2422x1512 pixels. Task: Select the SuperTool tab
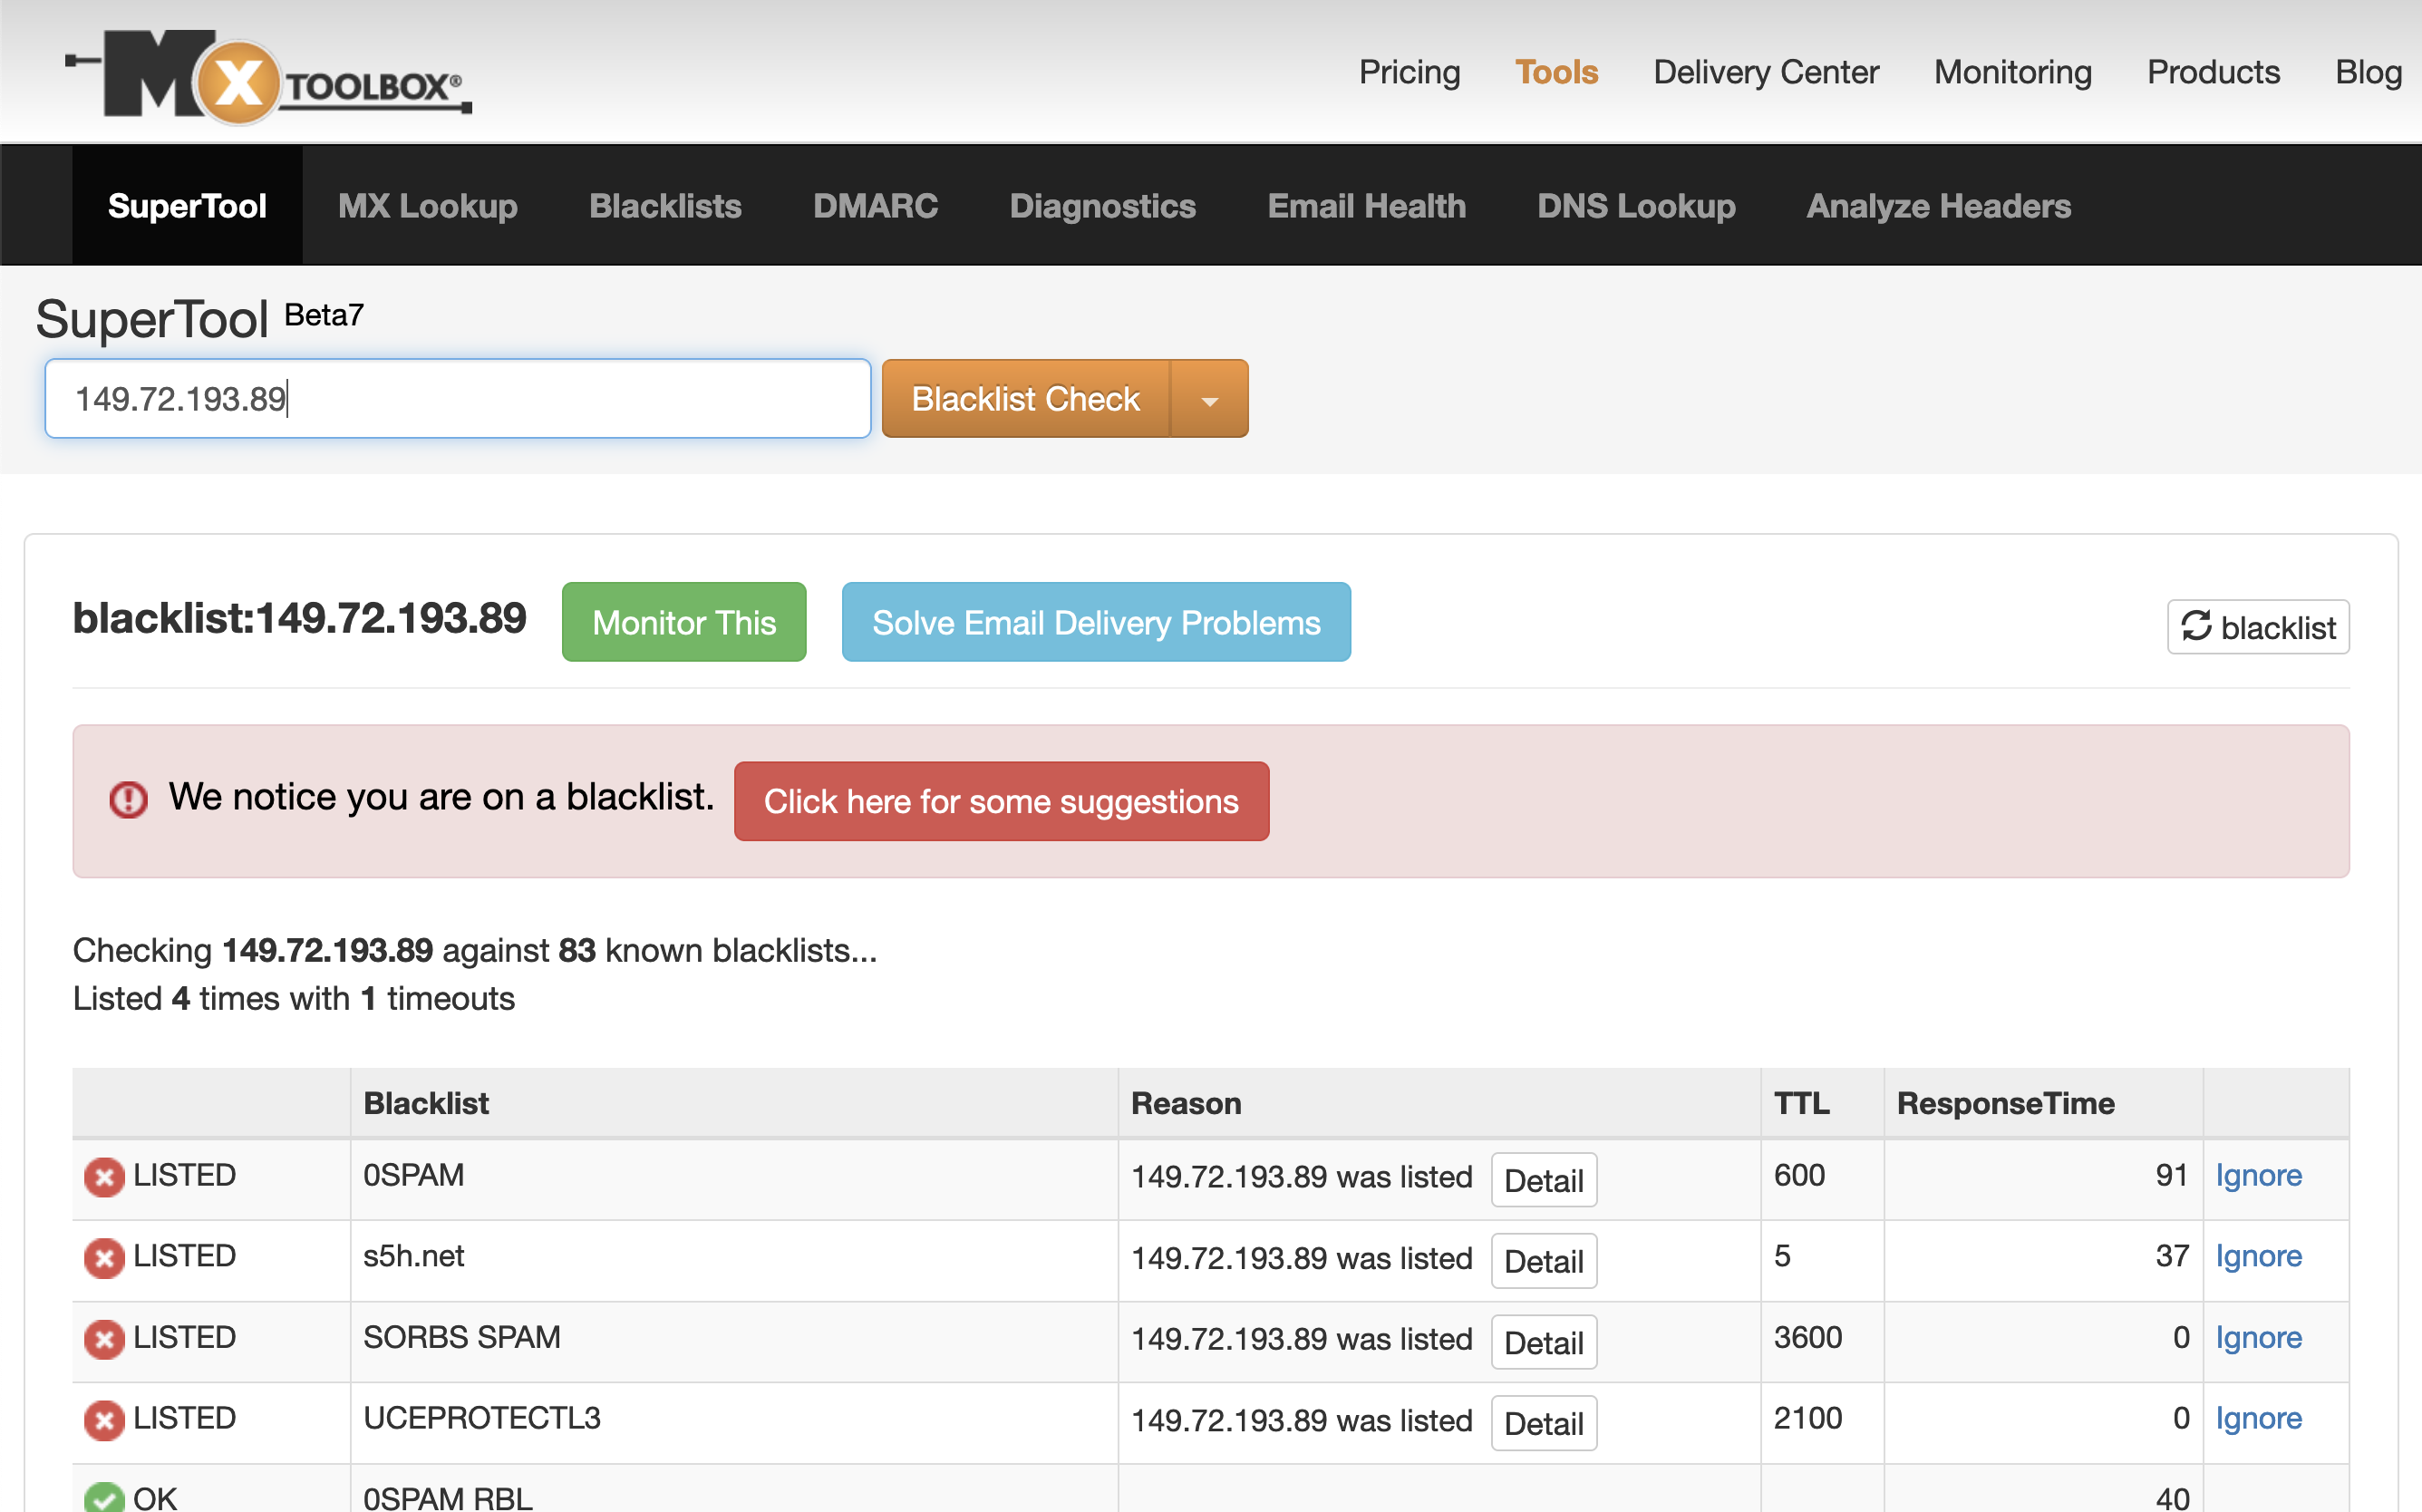click(x=187, y=205)
